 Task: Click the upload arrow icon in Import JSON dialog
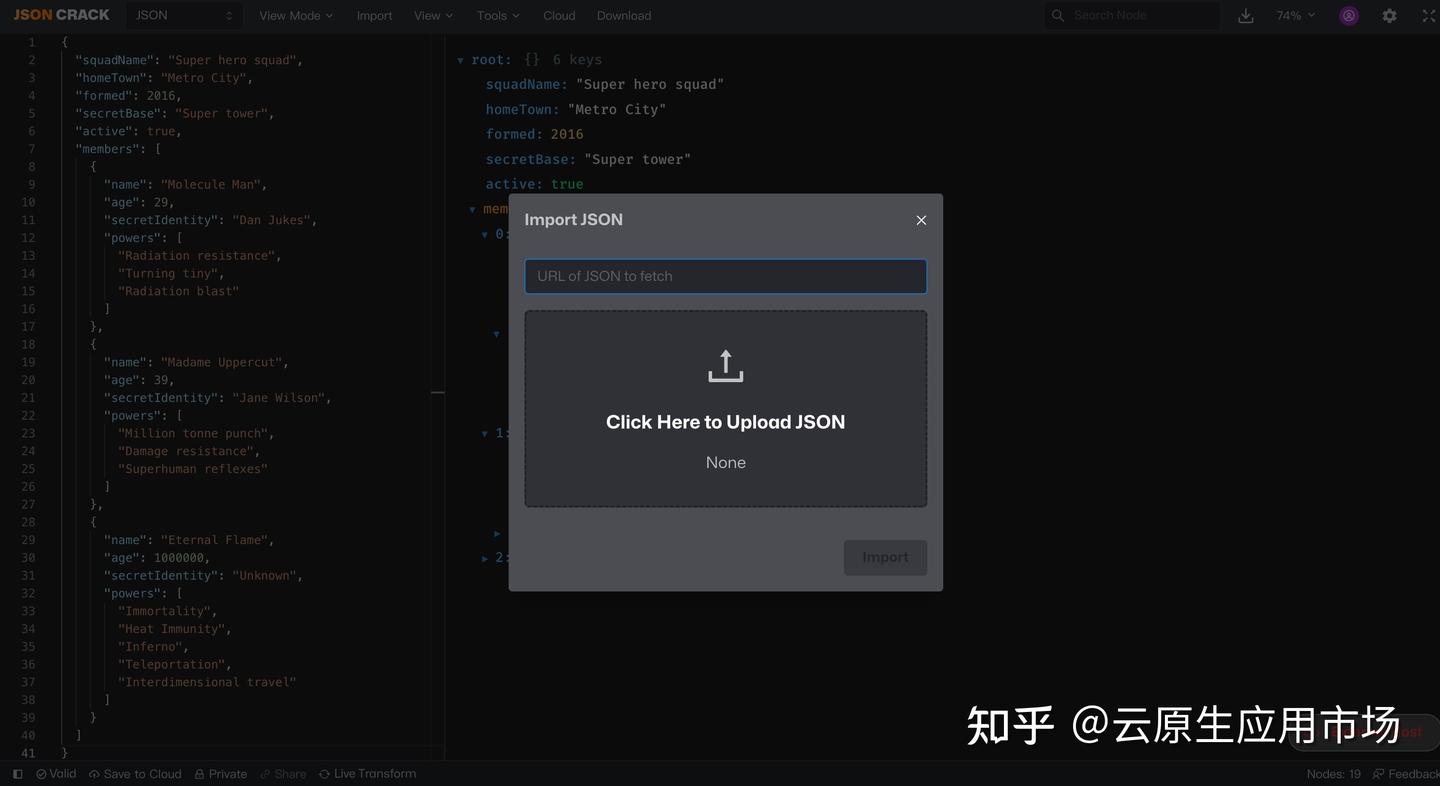(x=725, y=365)
